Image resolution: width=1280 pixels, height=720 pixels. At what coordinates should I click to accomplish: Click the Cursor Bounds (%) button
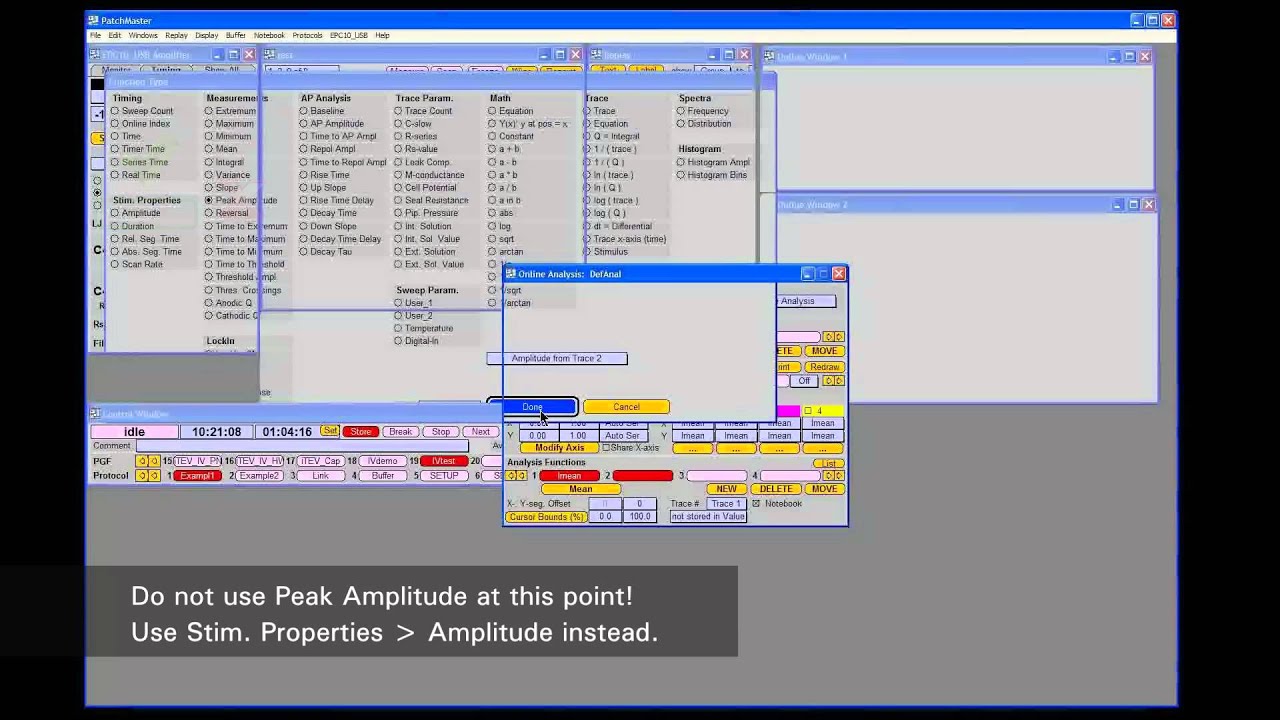pos(546,517)
